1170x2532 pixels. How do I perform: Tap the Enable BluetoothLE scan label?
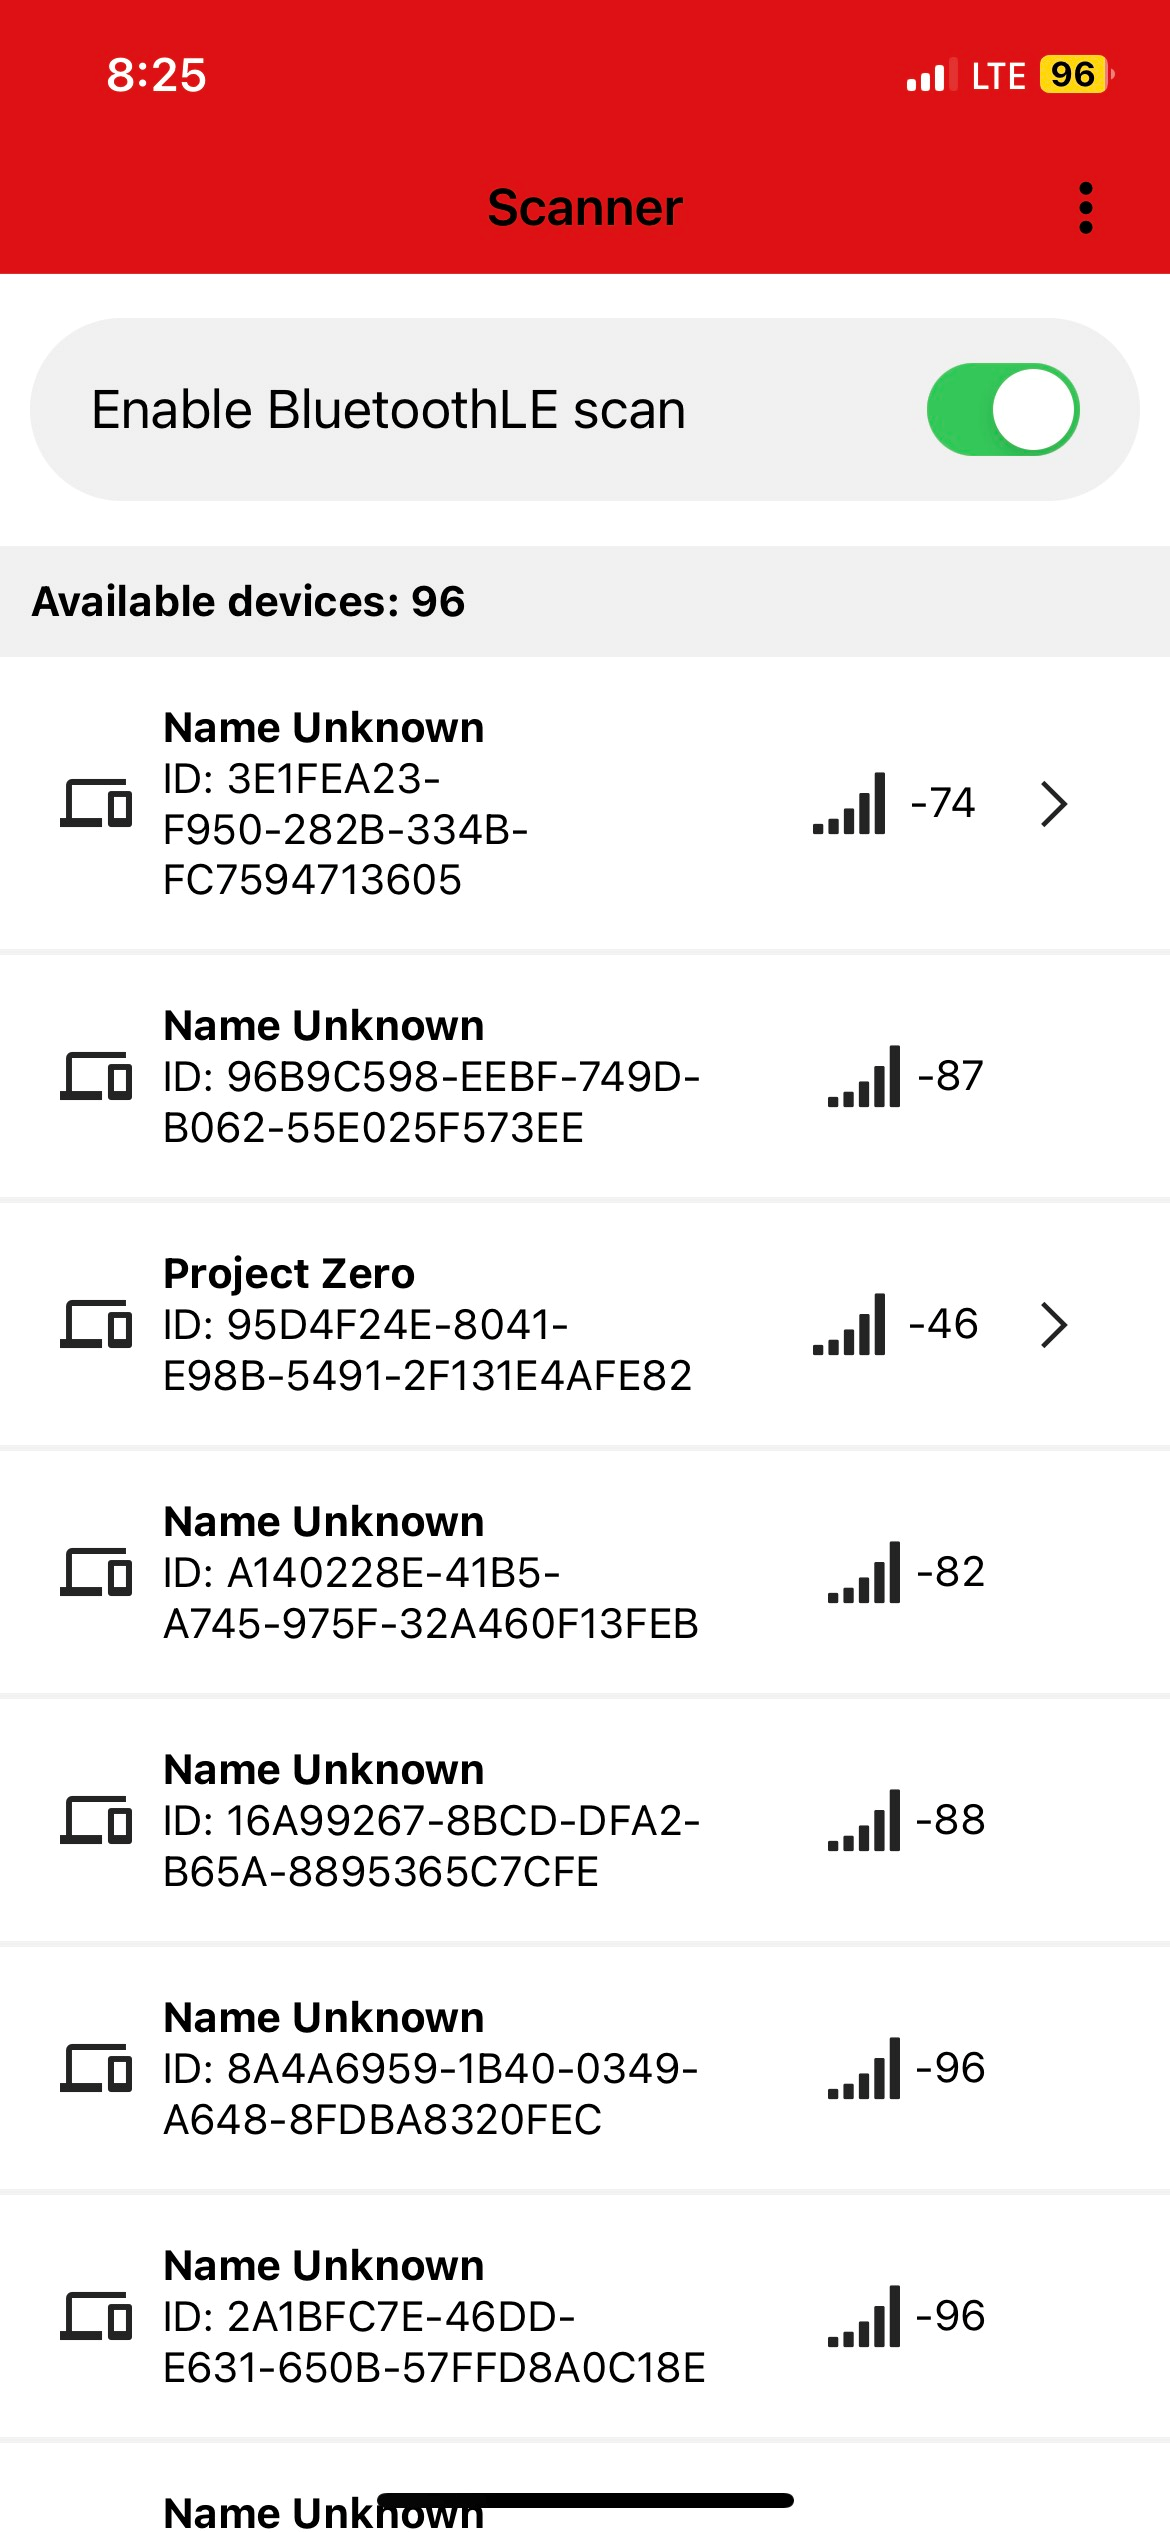click(389, 410)
